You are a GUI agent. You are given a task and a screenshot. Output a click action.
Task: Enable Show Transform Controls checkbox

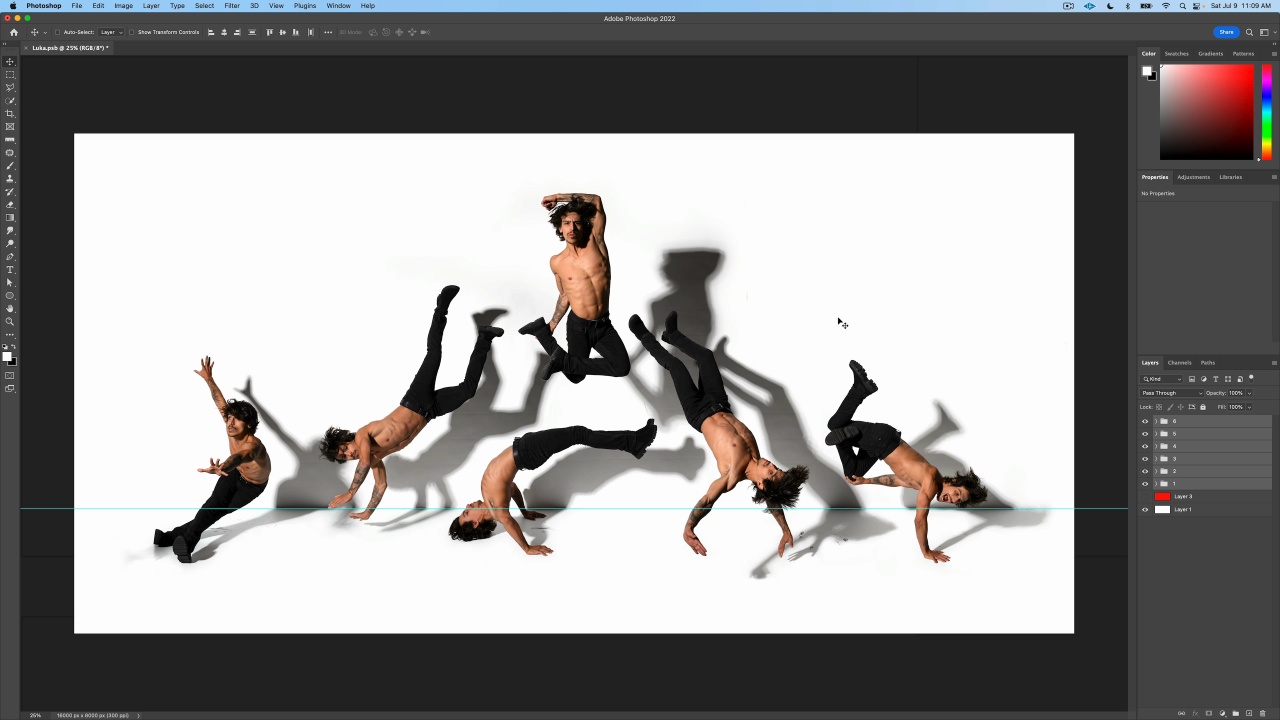(x=132, y=32)
